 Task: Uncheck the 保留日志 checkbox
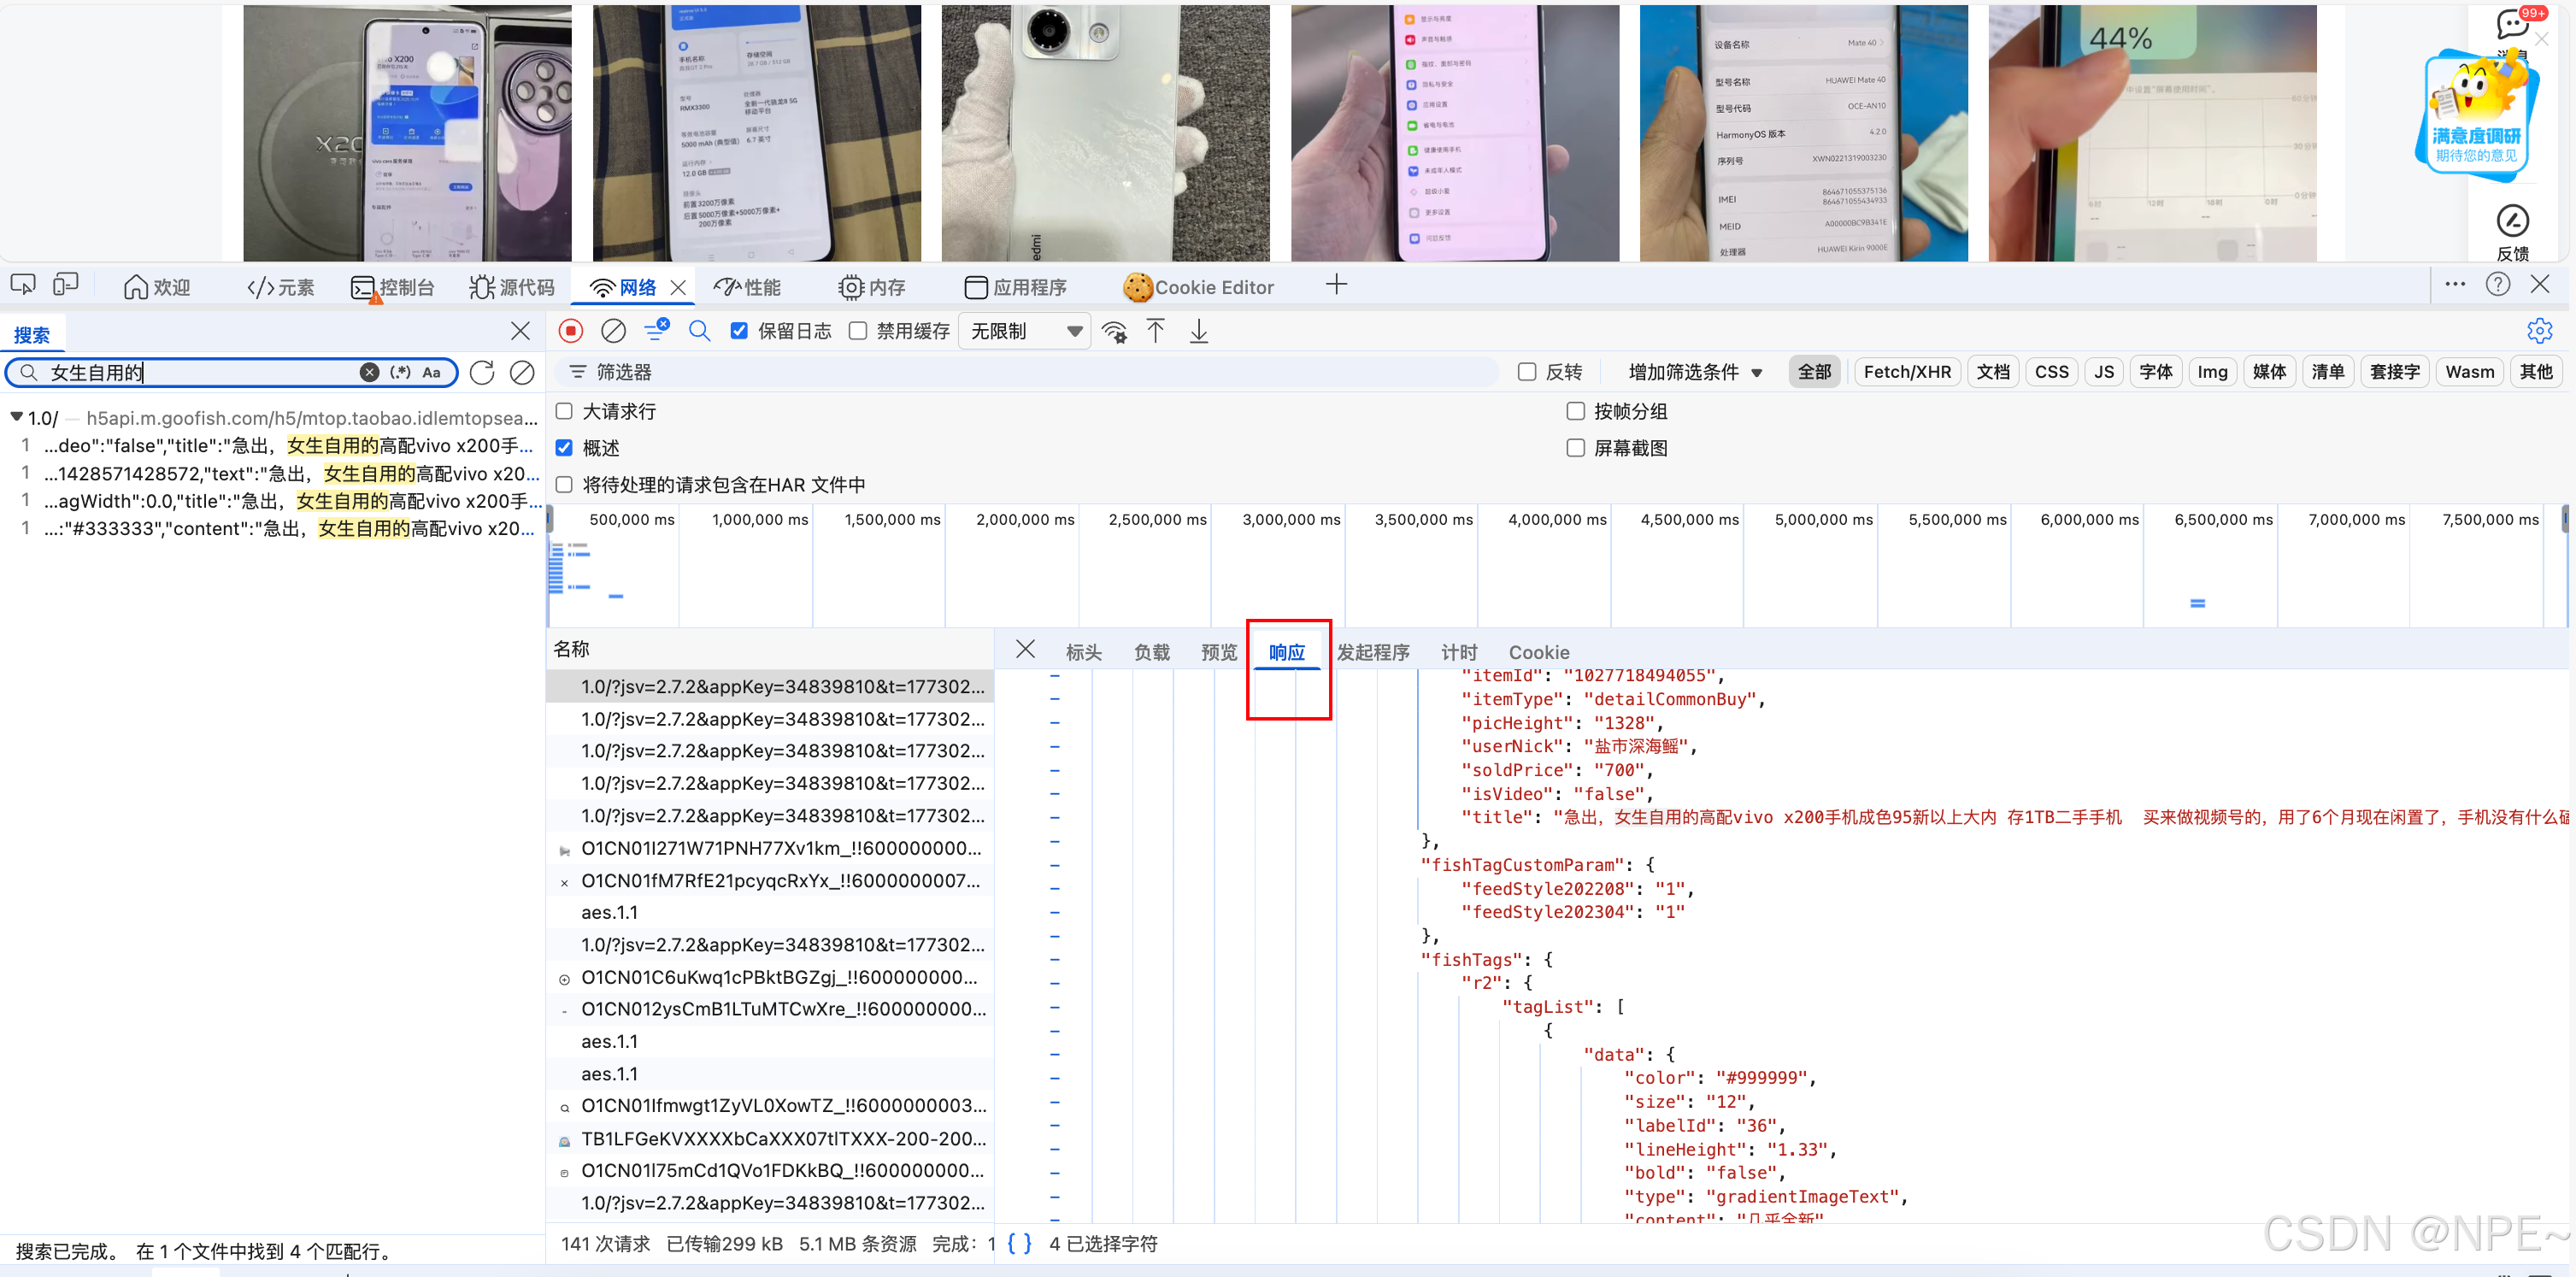point(739,331)
